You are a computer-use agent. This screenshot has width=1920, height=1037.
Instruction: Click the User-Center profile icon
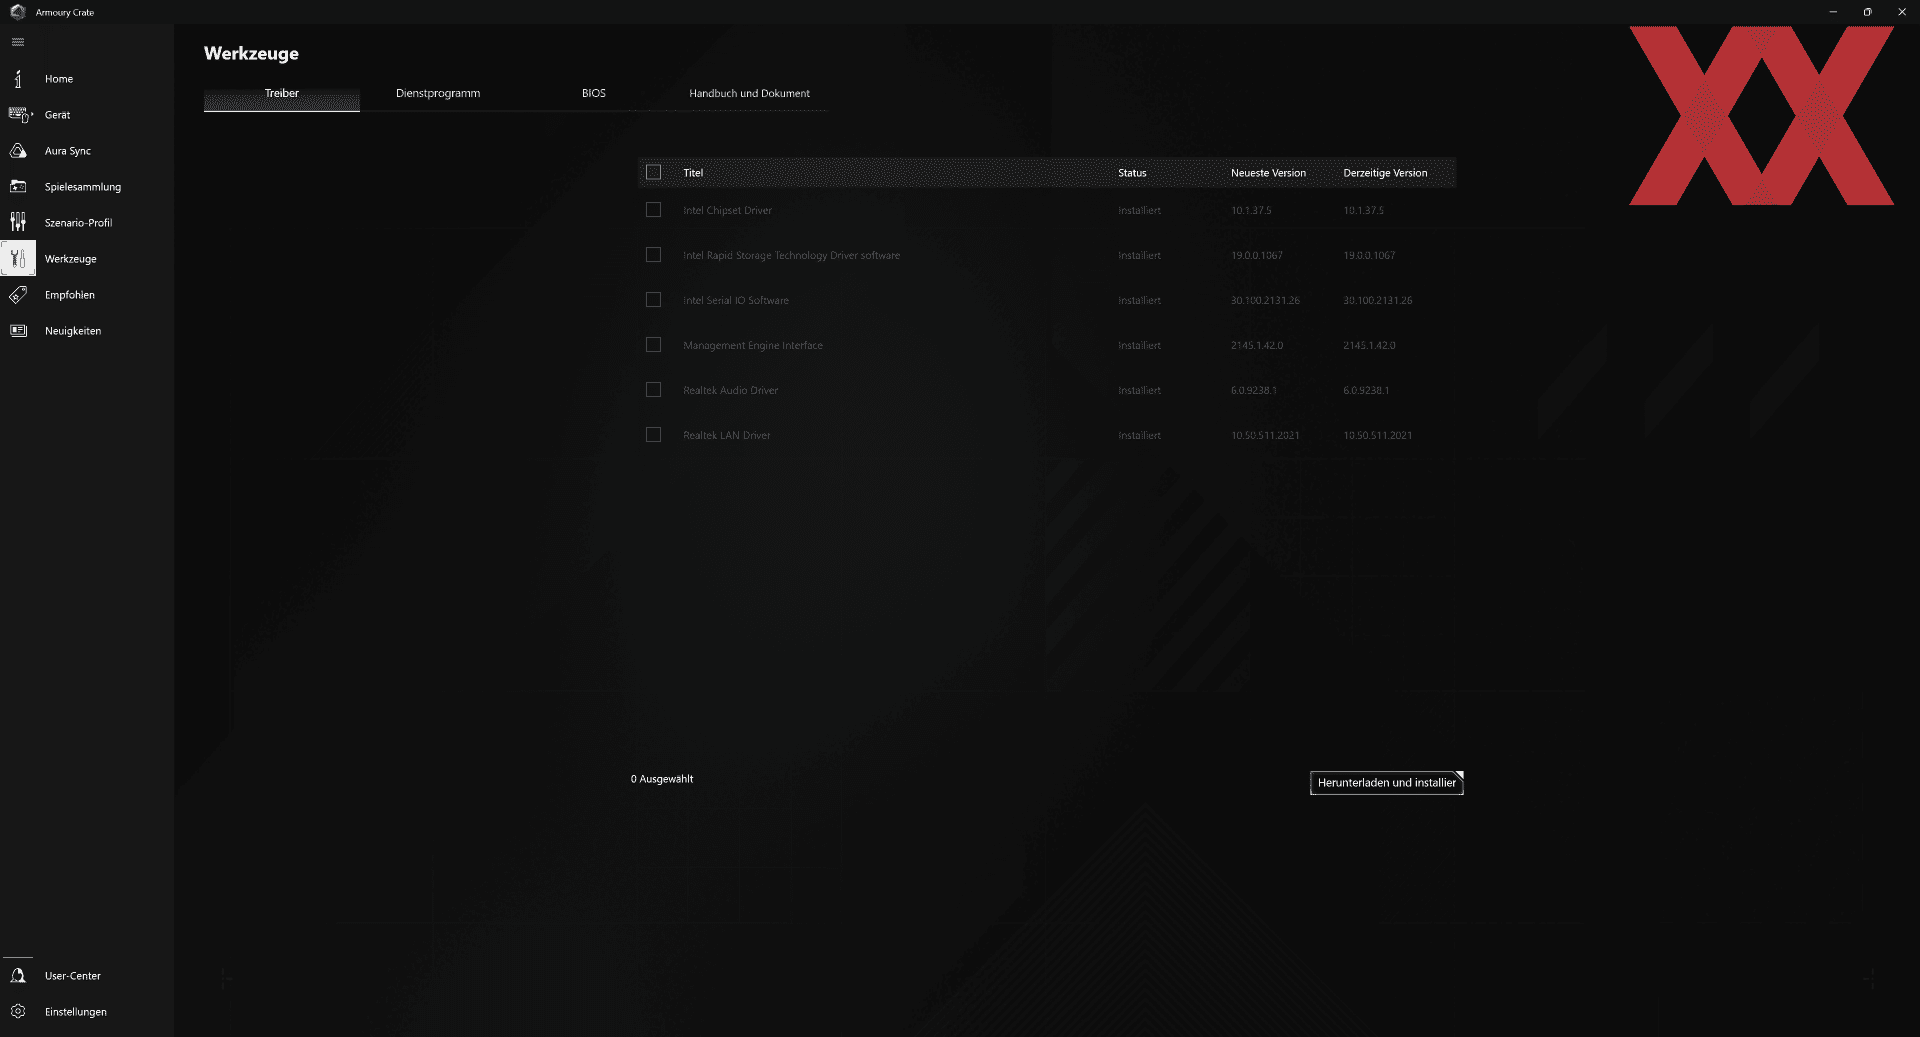pos(18,976)
